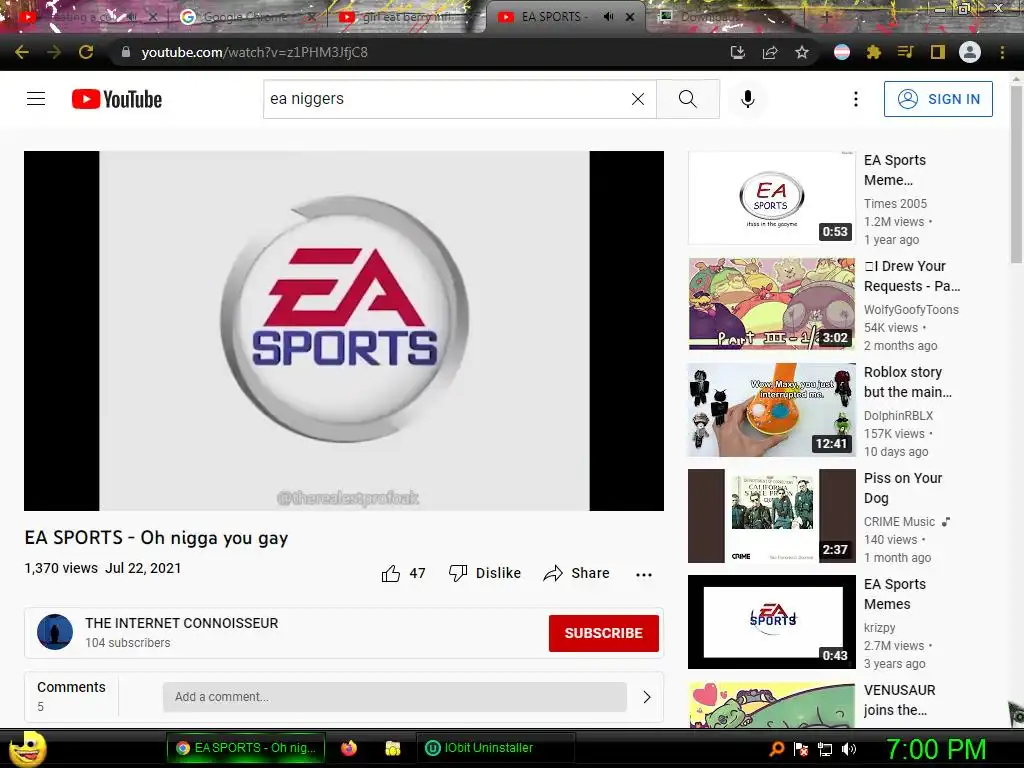Open Chrome three-dot main menu
Image resolution: width=1024 pixels, height=768 pixels.
click(1002, 52)
